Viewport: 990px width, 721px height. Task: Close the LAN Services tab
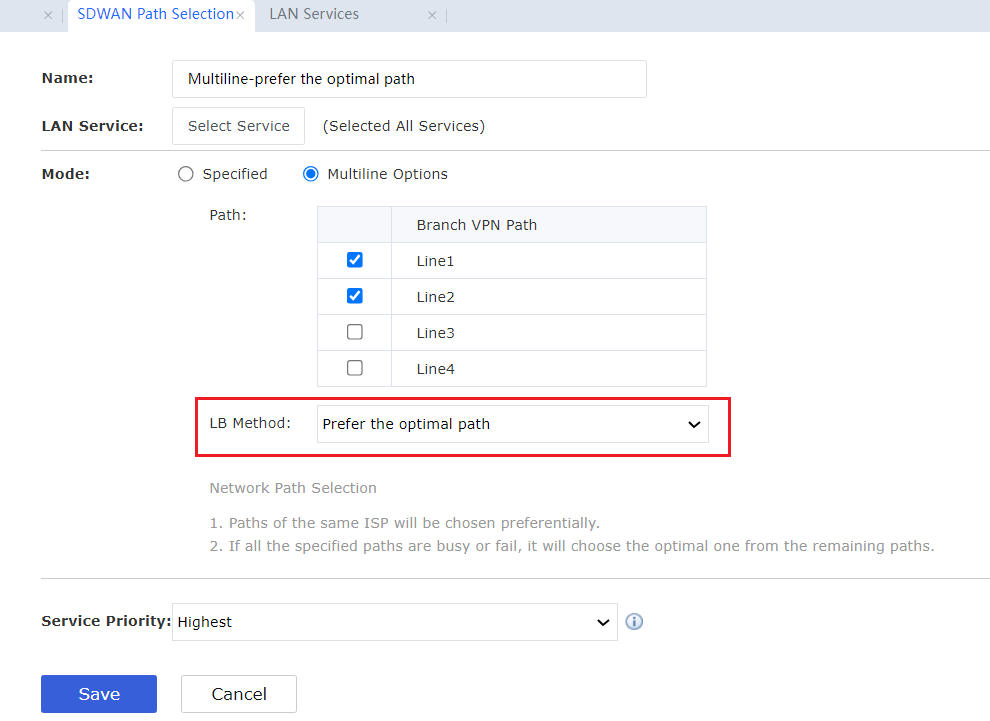[432, 15]
